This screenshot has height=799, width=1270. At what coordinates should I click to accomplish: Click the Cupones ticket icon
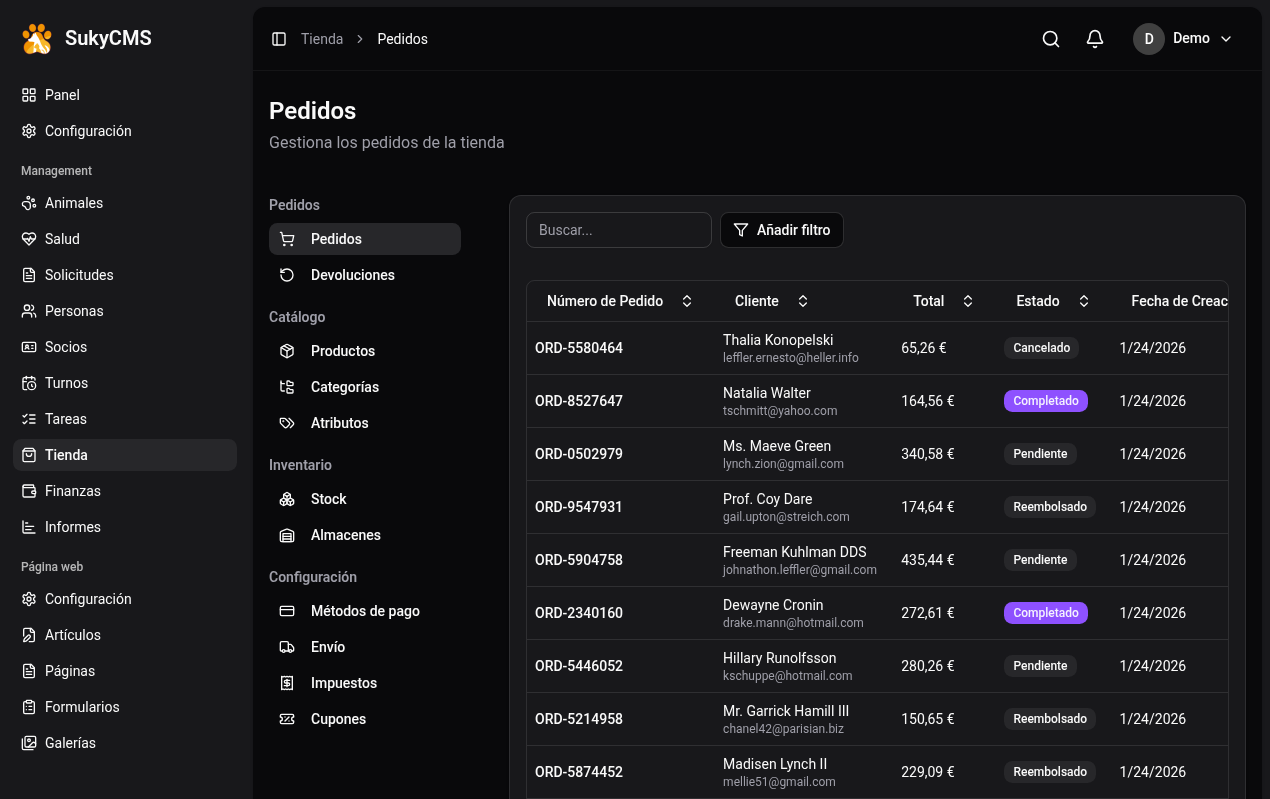[287, 719]
